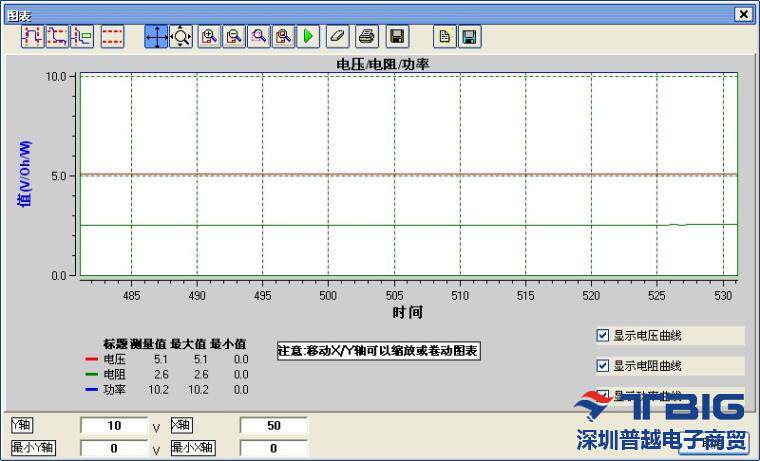Viewport: 760px width, 461px height.
Task: Click the zoom box selection icon
Action: [259, 36]
